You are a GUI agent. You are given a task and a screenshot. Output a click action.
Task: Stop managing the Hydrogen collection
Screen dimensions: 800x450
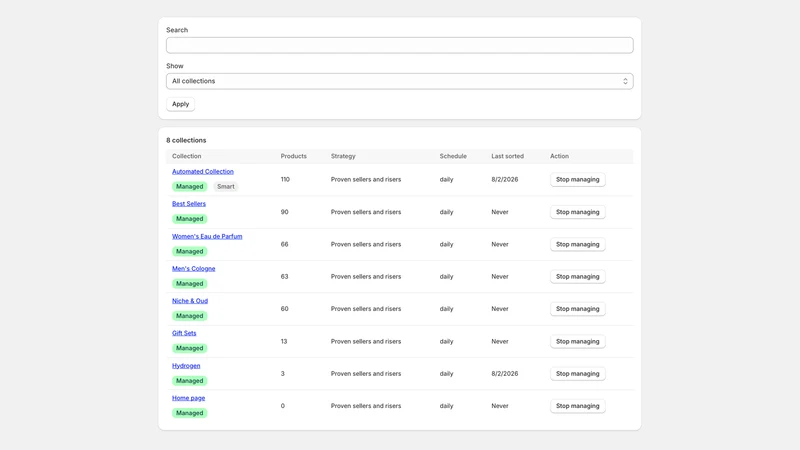(578, 373)
